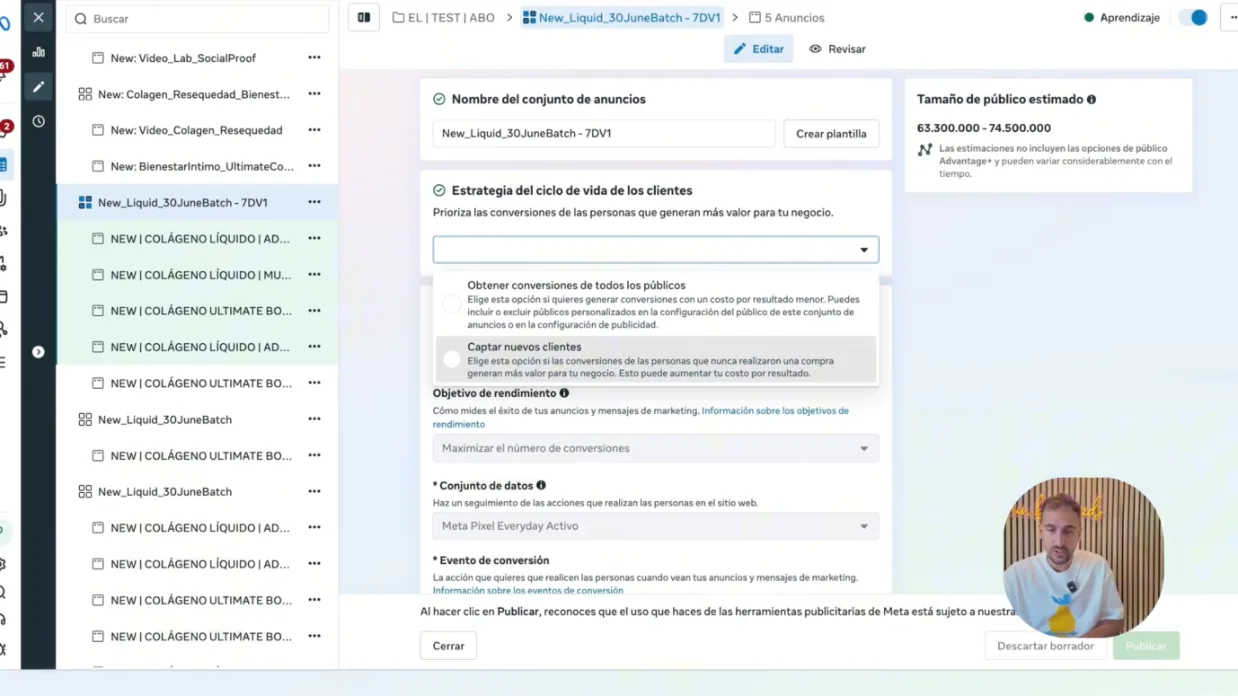Click the search magnifier icon in Buscar
1238x696 pixels.
click(x=81, y=19)
